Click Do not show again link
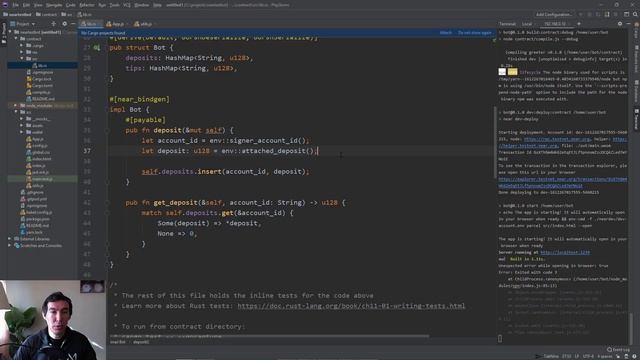The width and height of the screenshot is (640, 360). coord(475,33)
